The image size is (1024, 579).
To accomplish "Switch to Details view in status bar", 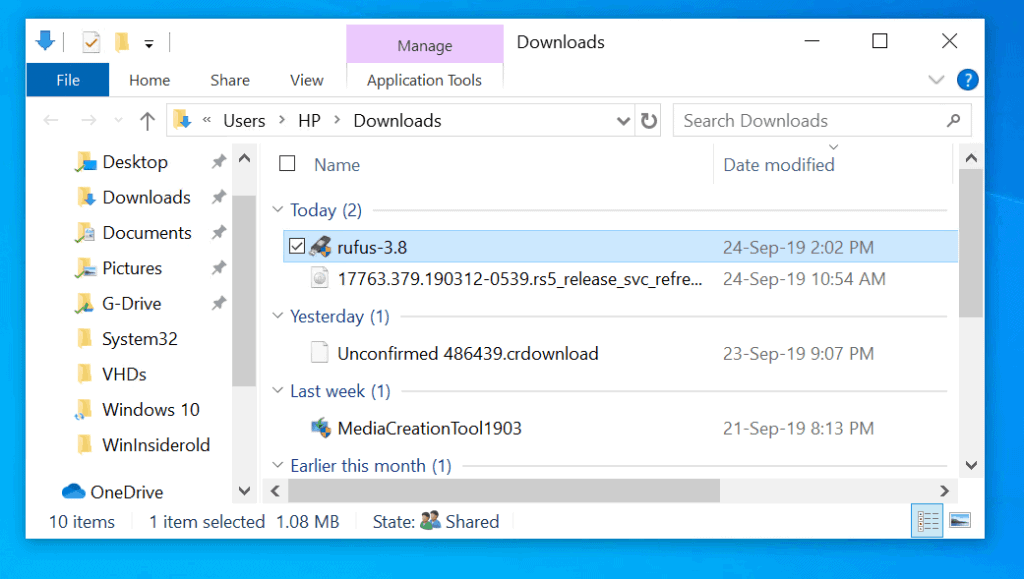I will click(x=927, y=521).
